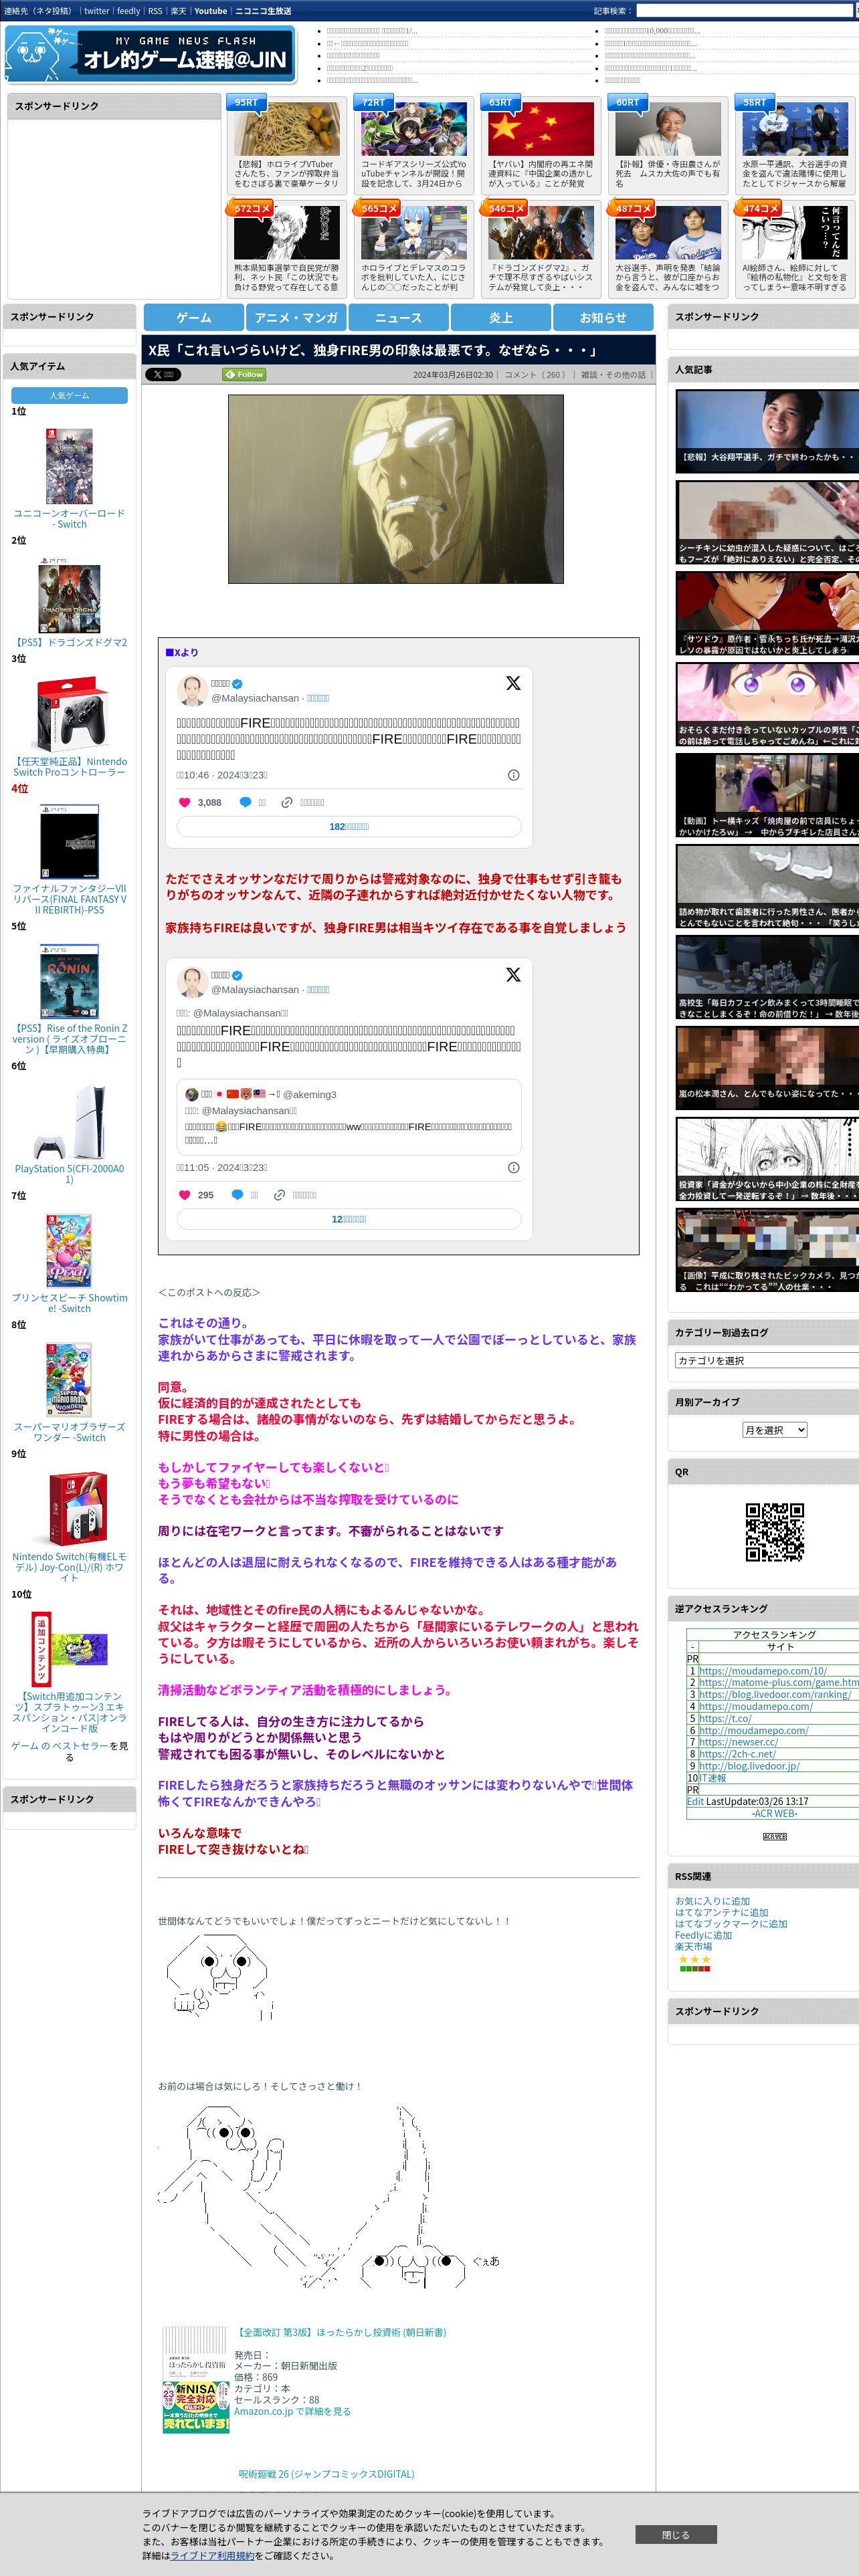
Task: Open IT速報 ranking link
Action: 712,1777
